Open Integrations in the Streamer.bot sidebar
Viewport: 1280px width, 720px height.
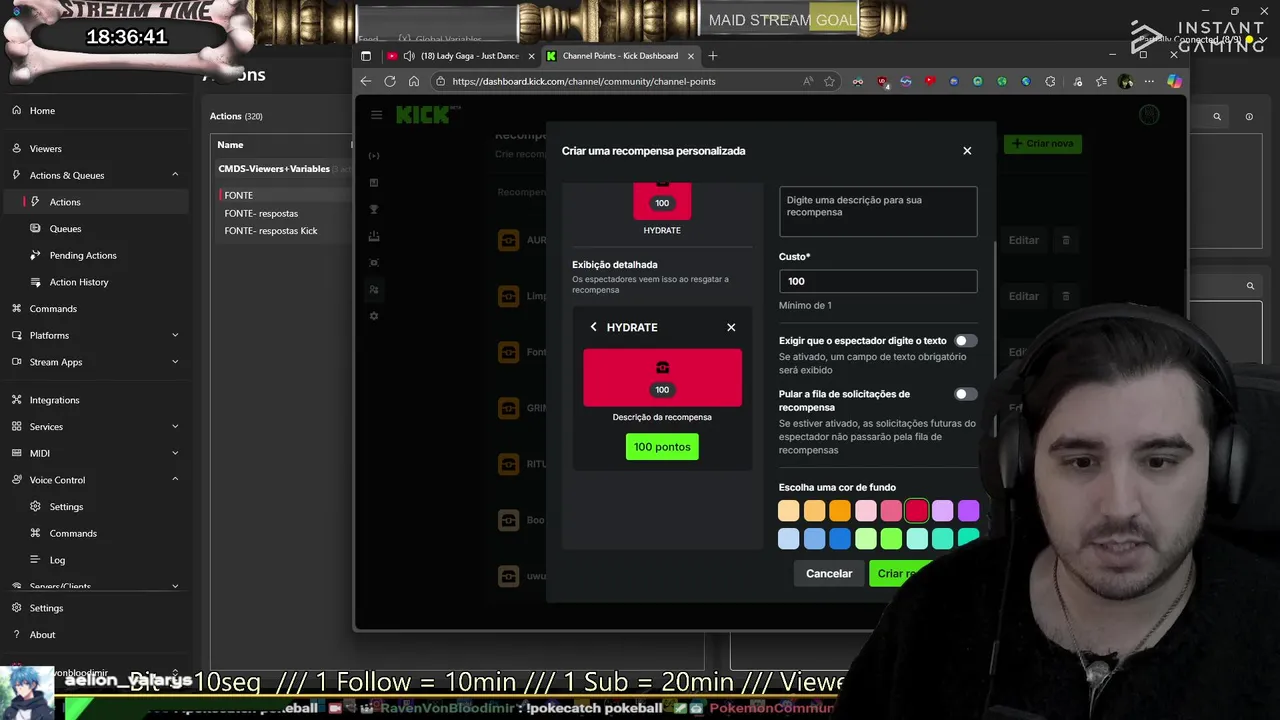point(54,400)
